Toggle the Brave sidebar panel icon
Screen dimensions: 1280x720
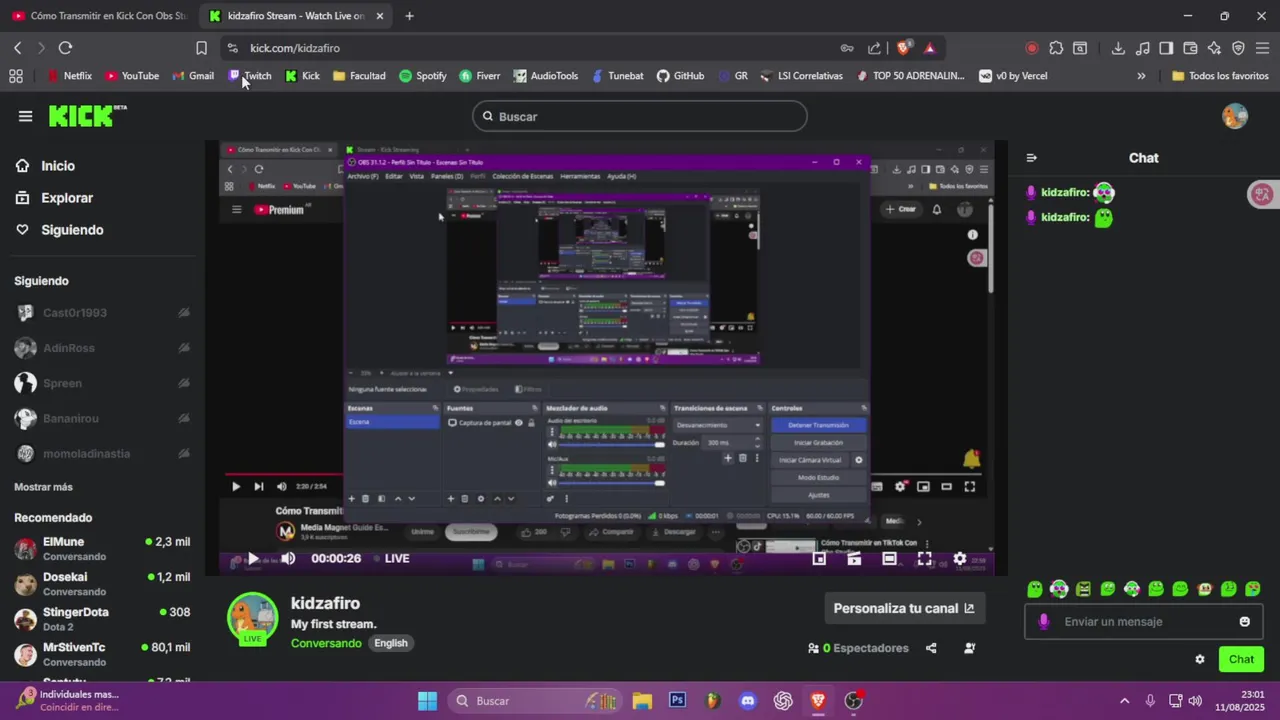click(1166, 48)
